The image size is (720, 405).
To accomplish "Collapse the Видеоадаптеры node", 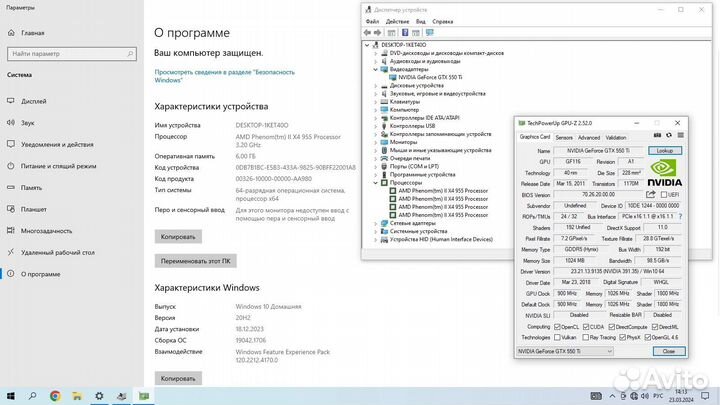I will 376,69.
